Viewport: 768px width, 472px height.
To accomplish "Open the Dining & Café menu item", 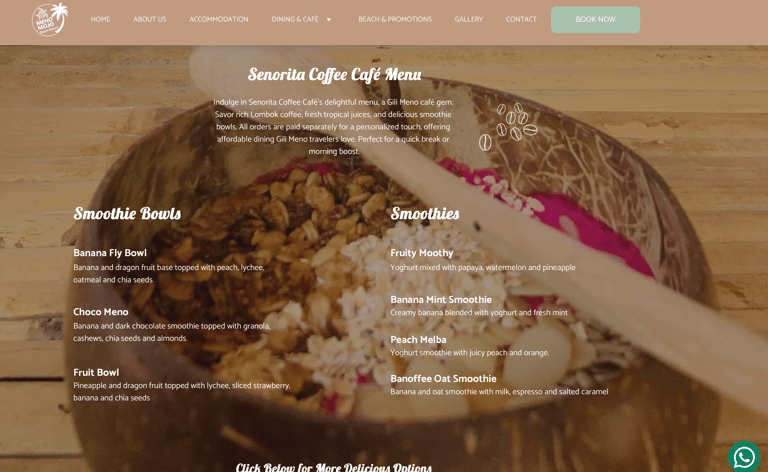I will (295, 20).
